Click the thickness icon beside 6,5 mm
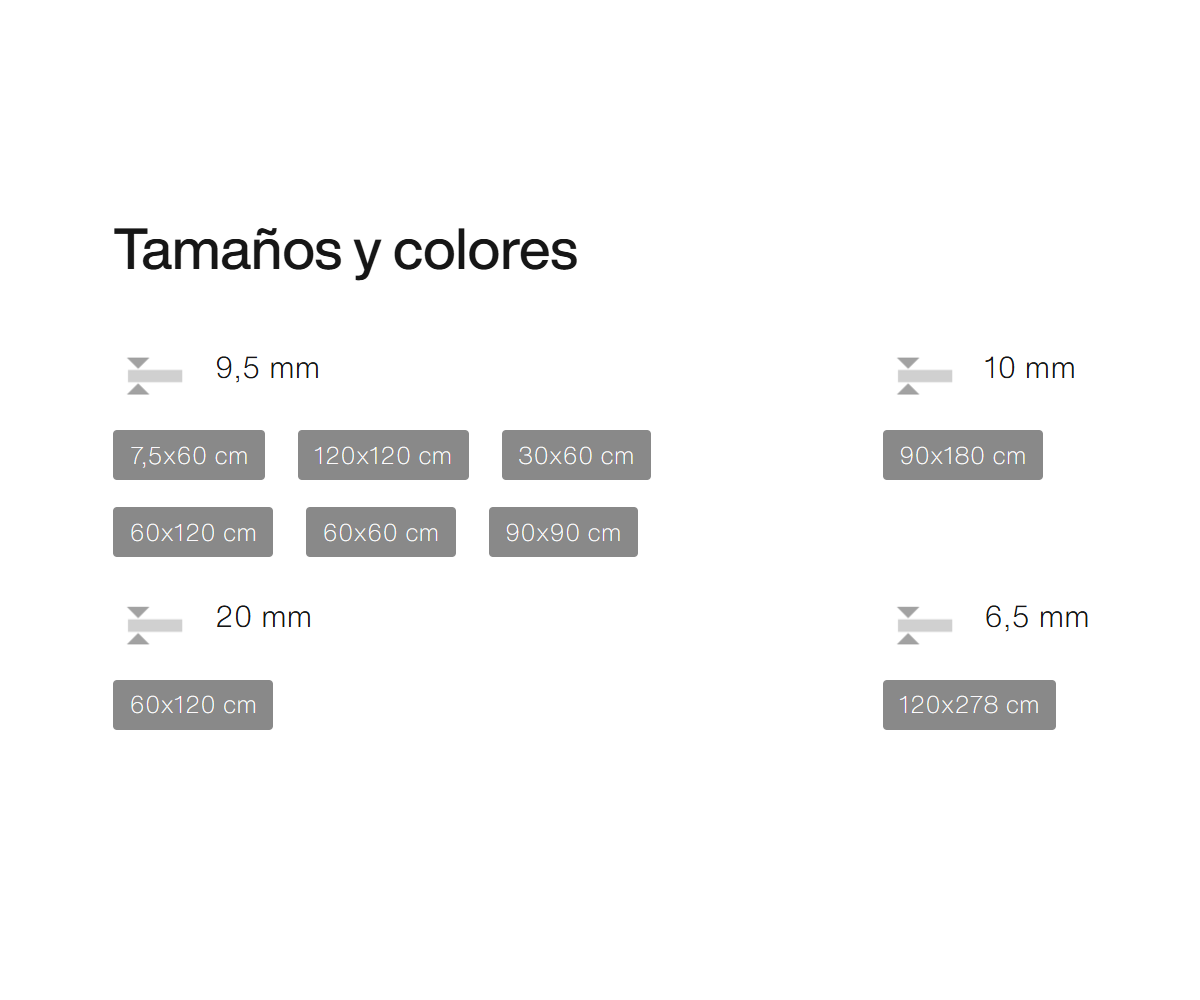1200x1000 pixels. pyautogui.click(x=925, y=625)
